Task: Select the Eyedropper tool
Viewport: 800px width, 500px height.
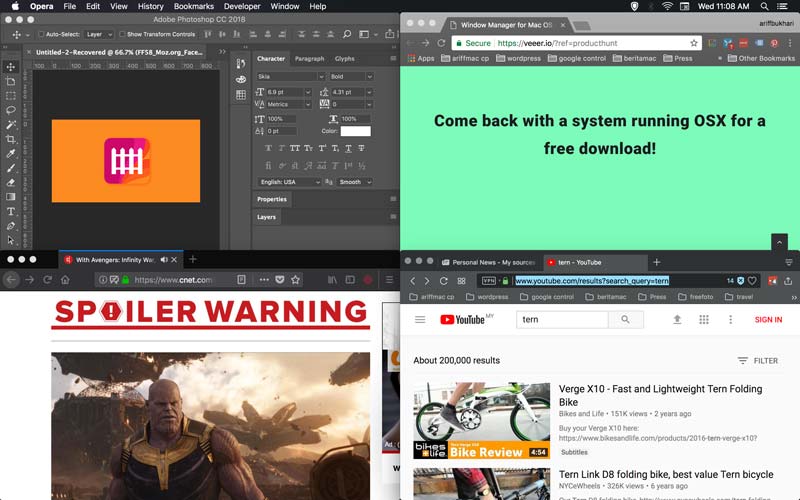Action: [x=11, y=154]
